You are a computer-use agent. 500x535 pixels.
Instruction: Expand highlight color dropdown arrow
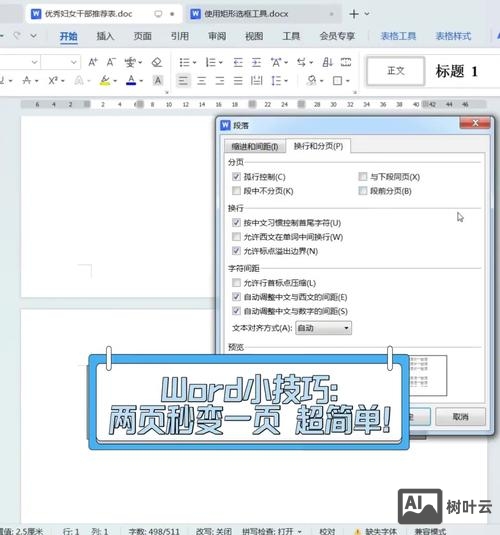coord(115,81)
